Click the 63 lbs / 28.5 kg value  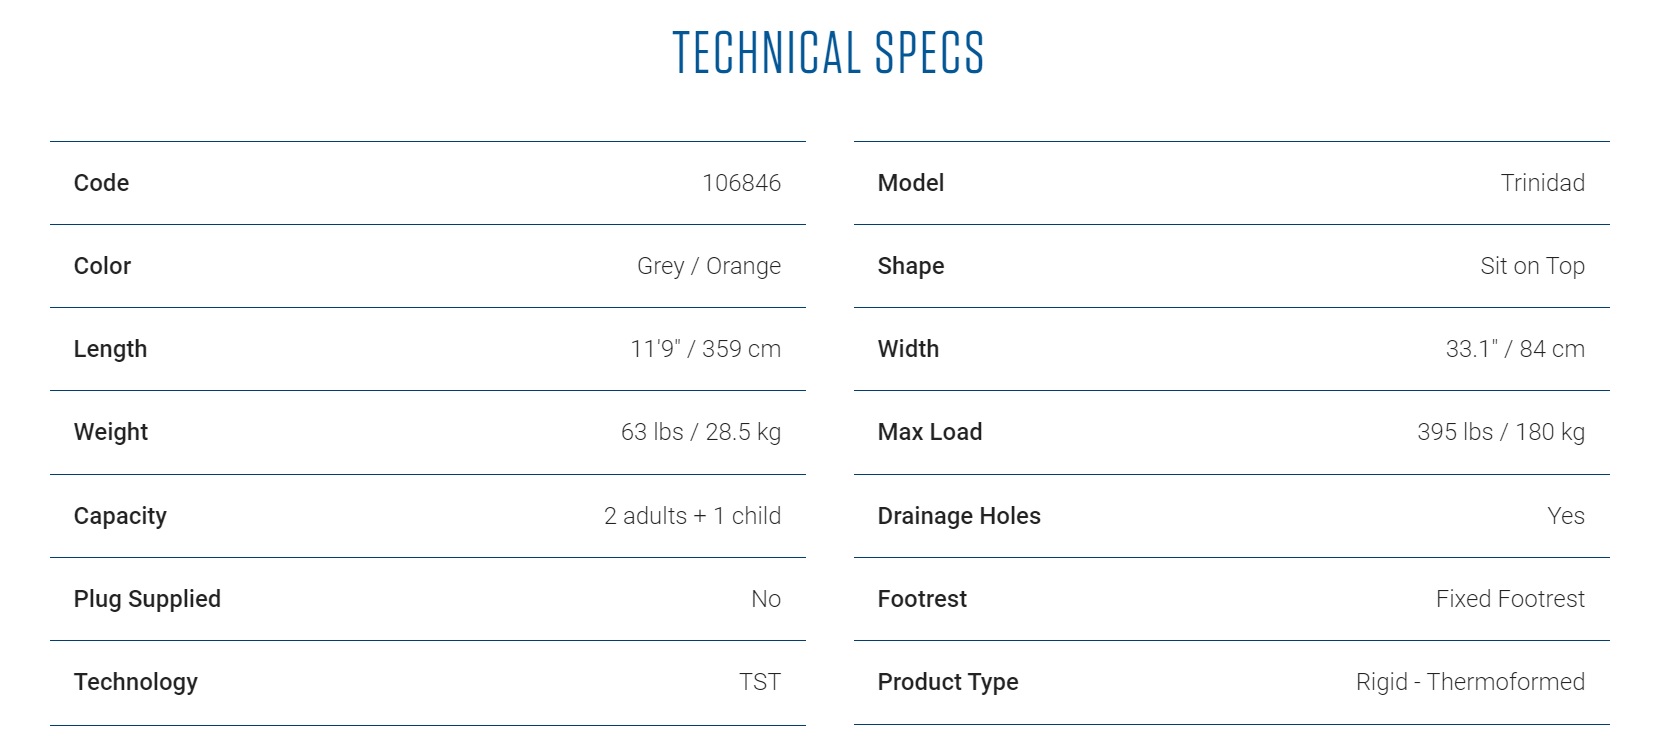tap(700, 432)
